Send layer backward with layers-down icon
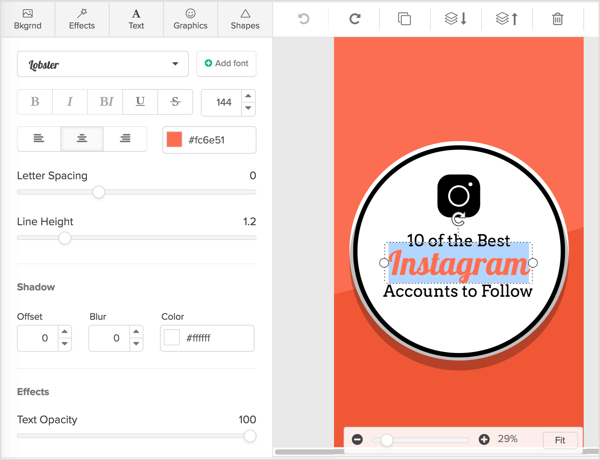Viewport: 600px width, 460px height. (456, 18)
